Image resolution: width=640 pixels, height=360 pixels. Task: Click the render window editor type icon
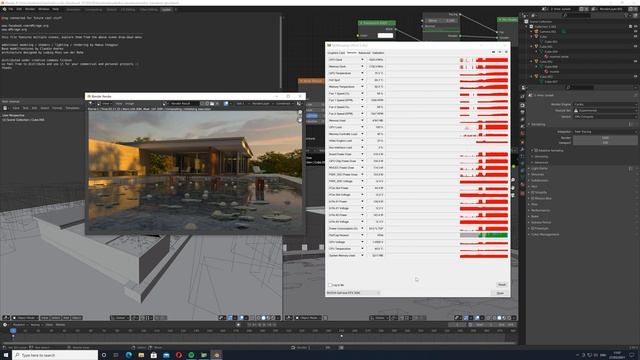coord(91,104)
